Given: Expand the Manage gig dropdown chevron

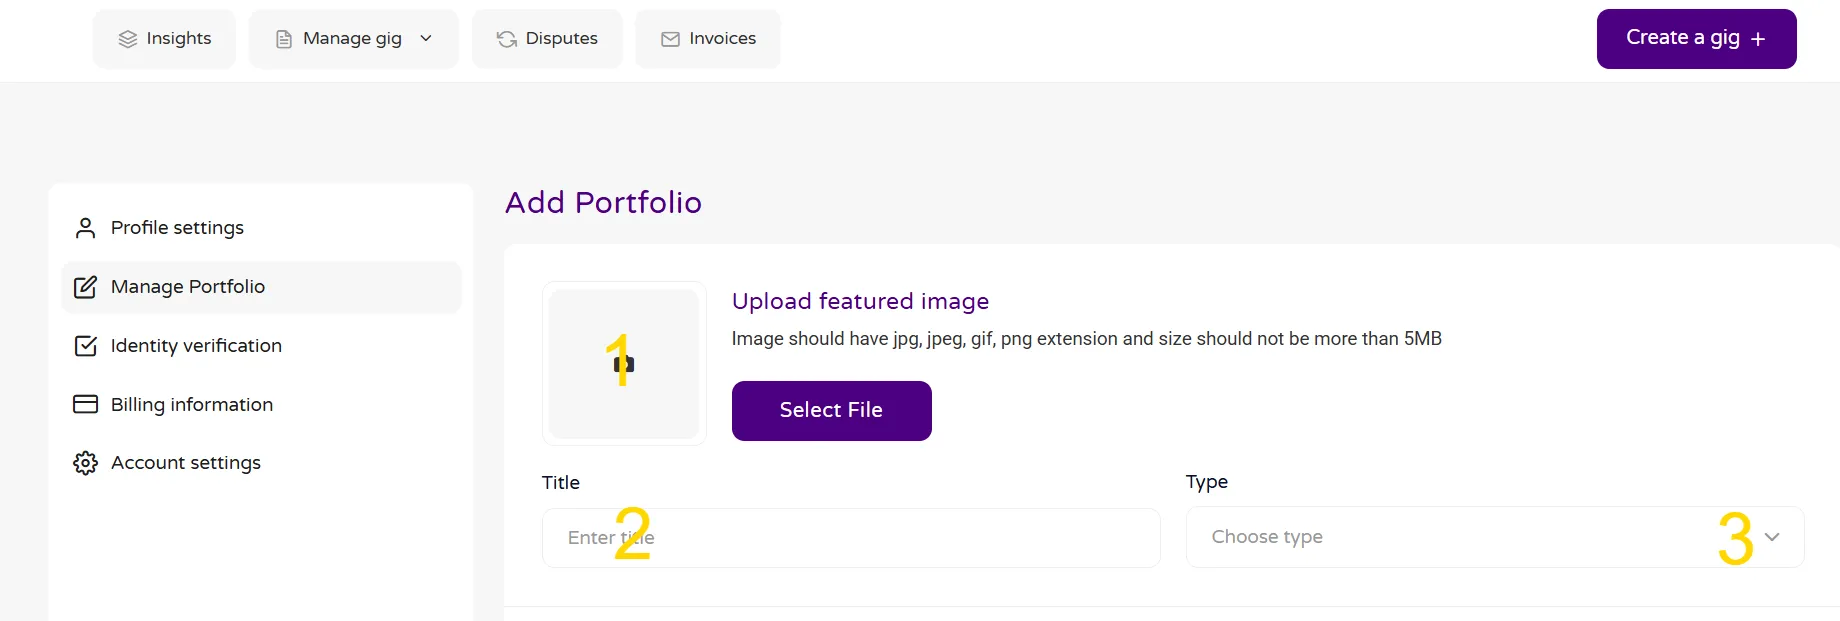Looking at the screenshot, I should point(426,38).
